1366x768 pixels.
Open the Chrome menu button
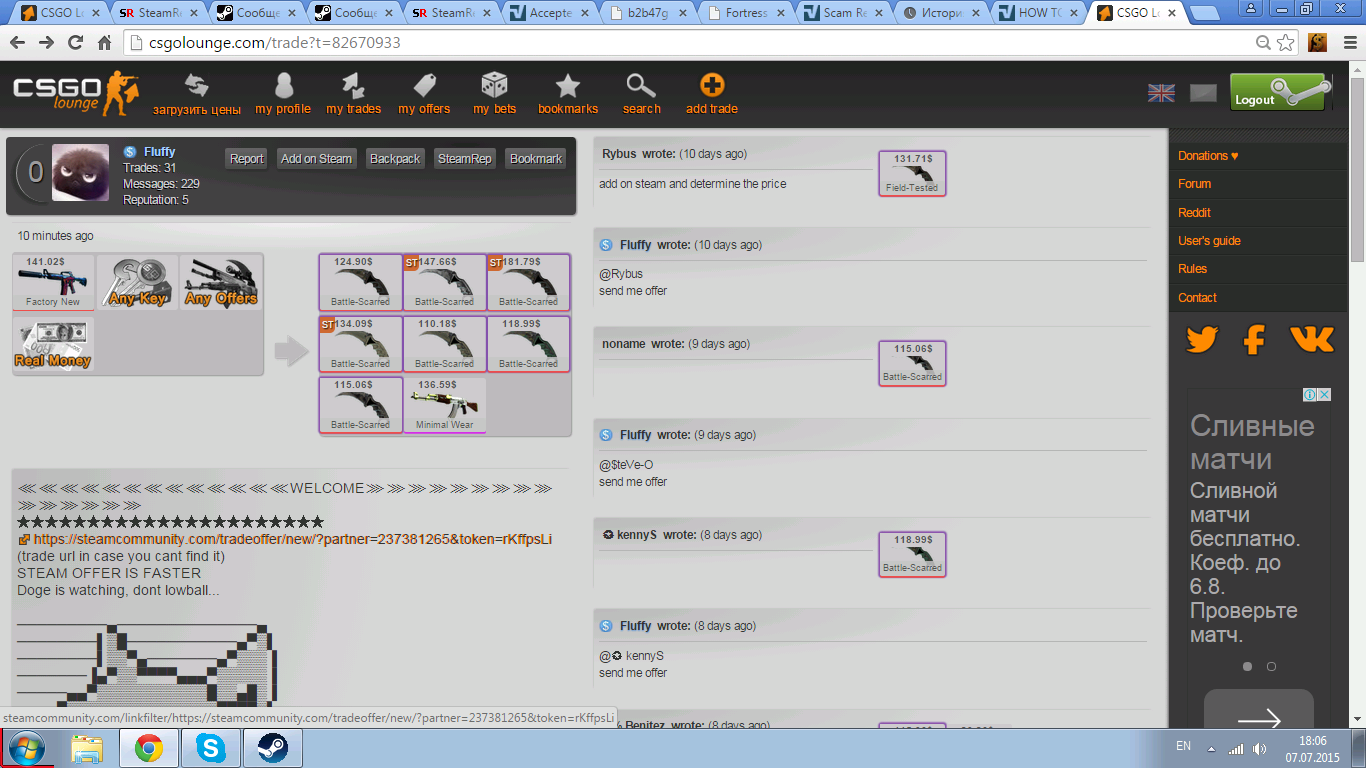click(x=1346, y=43)
